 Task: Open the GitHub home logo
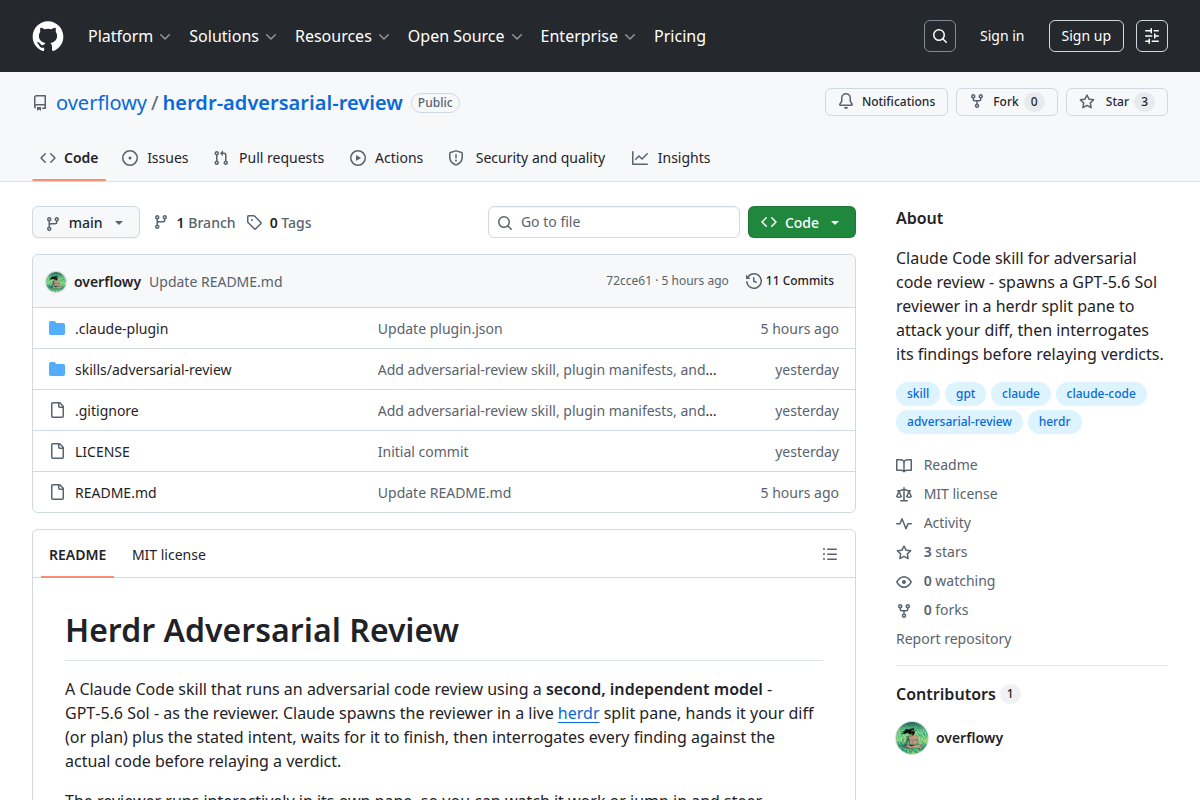[x=48, y=37]
